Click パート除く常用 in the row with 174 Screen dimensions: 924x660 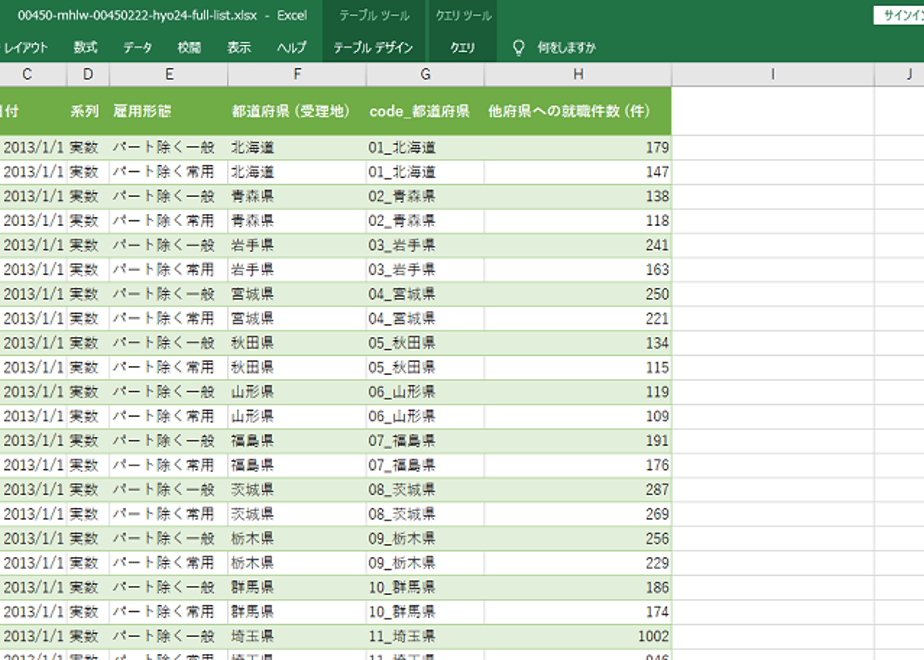click(169, 612)
